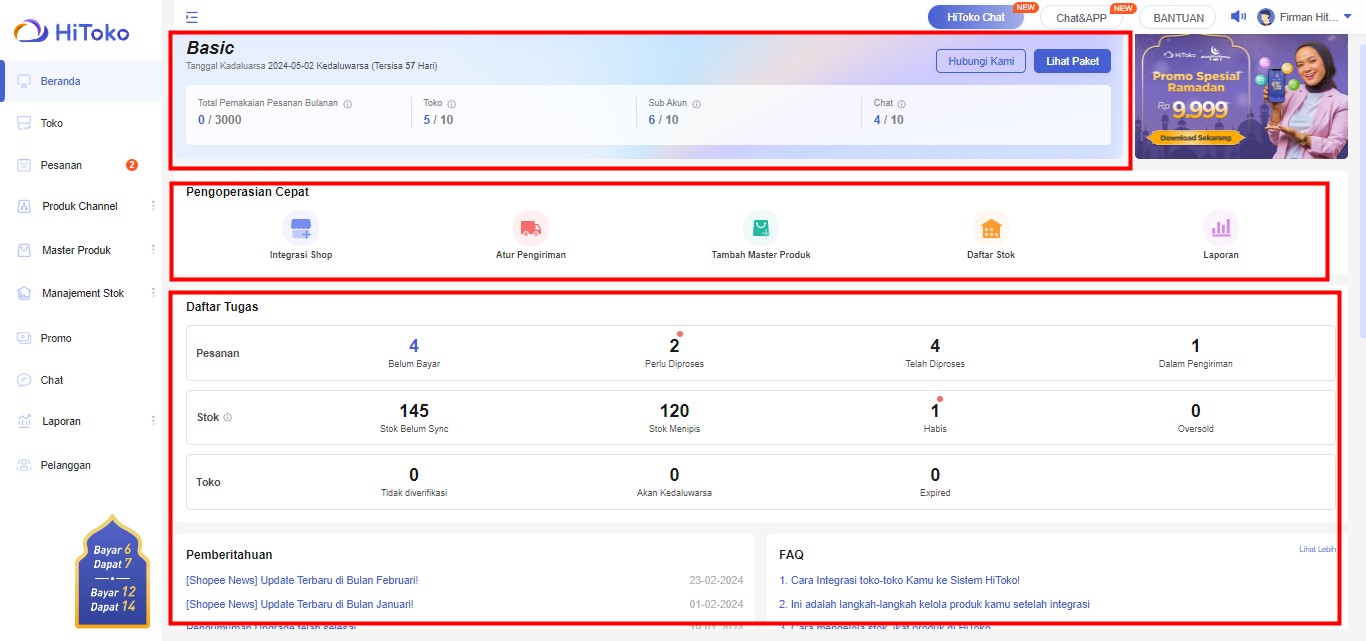Expand Master Produk submenu dots
Image resolution: width=1366 pixels, height=641 pixels.
153,250
